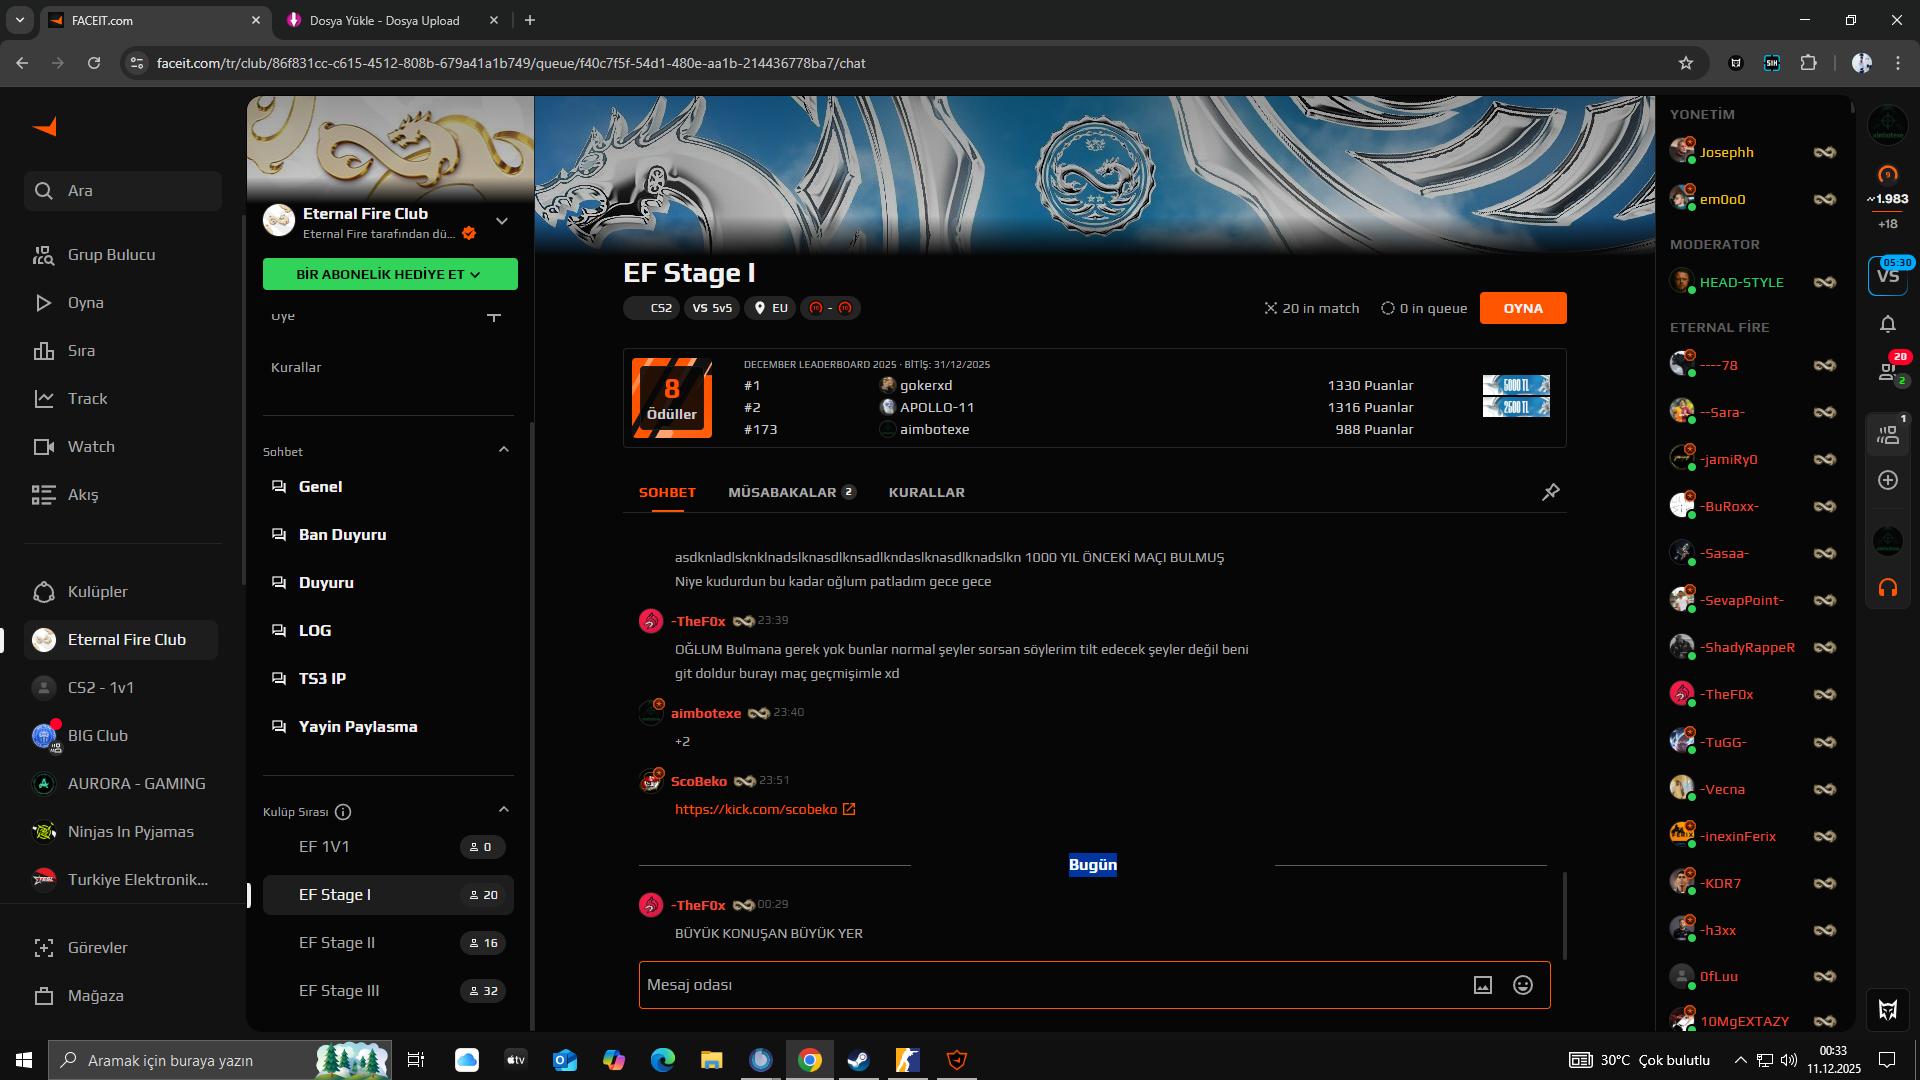Switch to the KURALLAR tab
This screenshot has width=1920, height=1080.
[x=927, y=493]
